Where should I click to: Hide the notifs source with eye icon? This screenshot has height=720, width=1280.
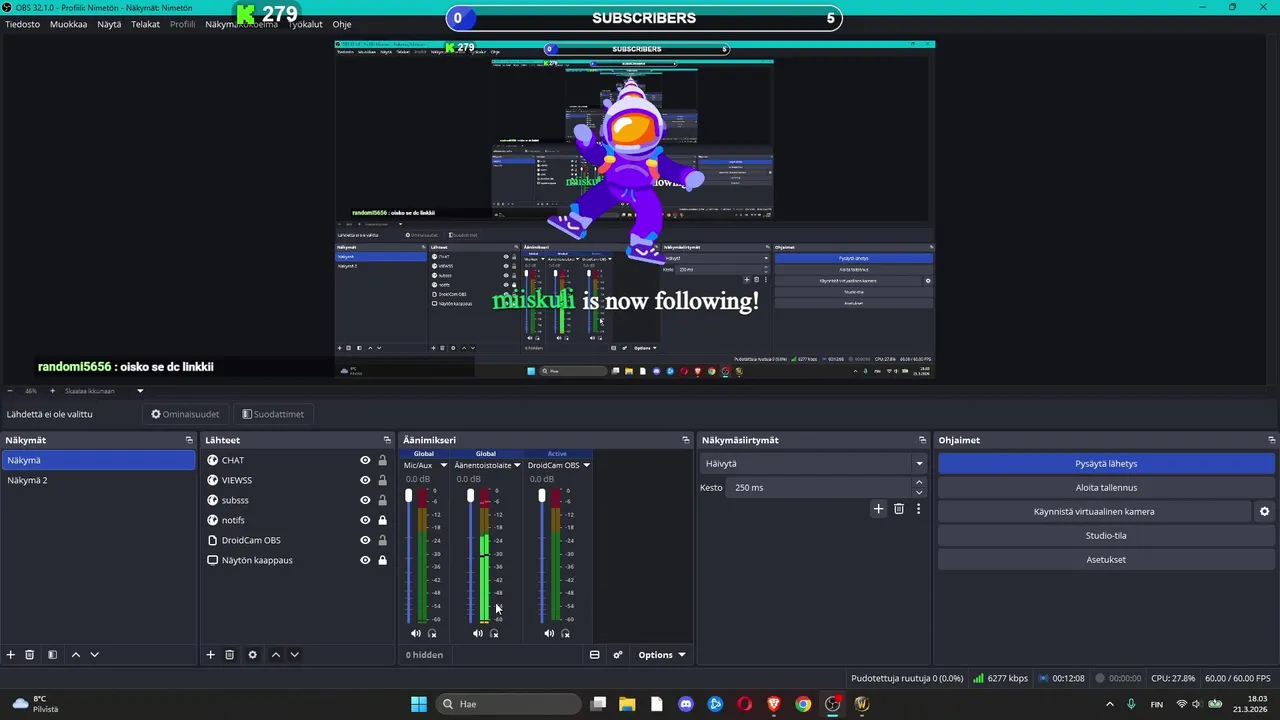click(x=365, y=520)
